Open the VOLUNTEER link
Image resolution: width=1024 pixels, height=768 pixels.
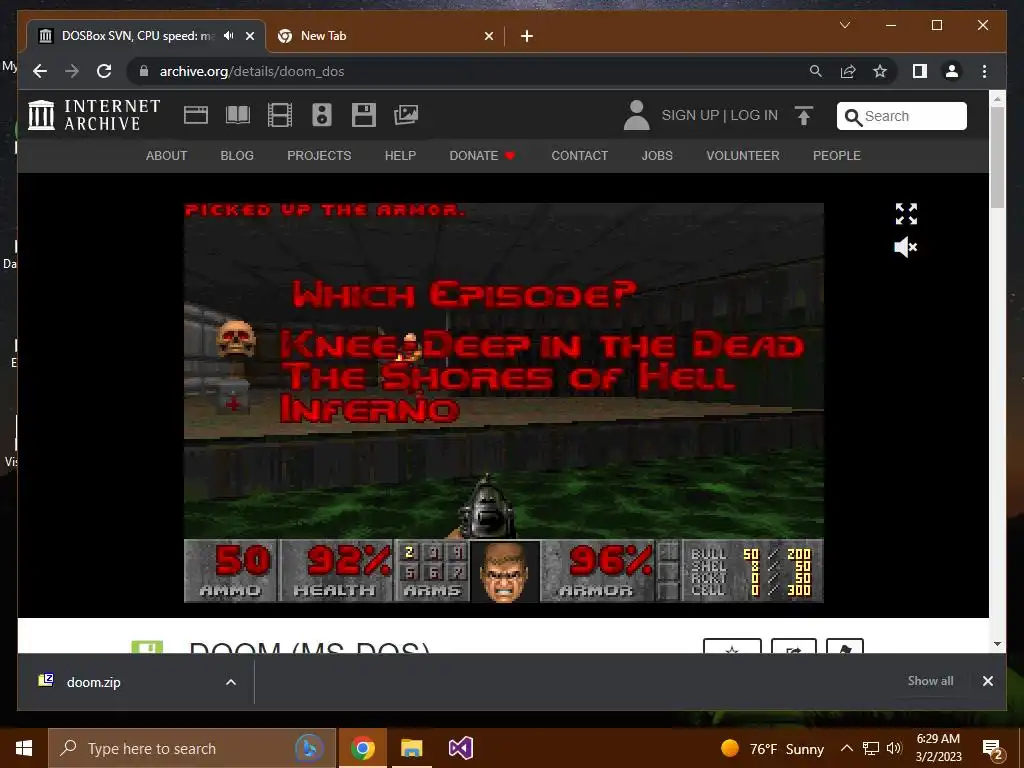click(743, 155)
